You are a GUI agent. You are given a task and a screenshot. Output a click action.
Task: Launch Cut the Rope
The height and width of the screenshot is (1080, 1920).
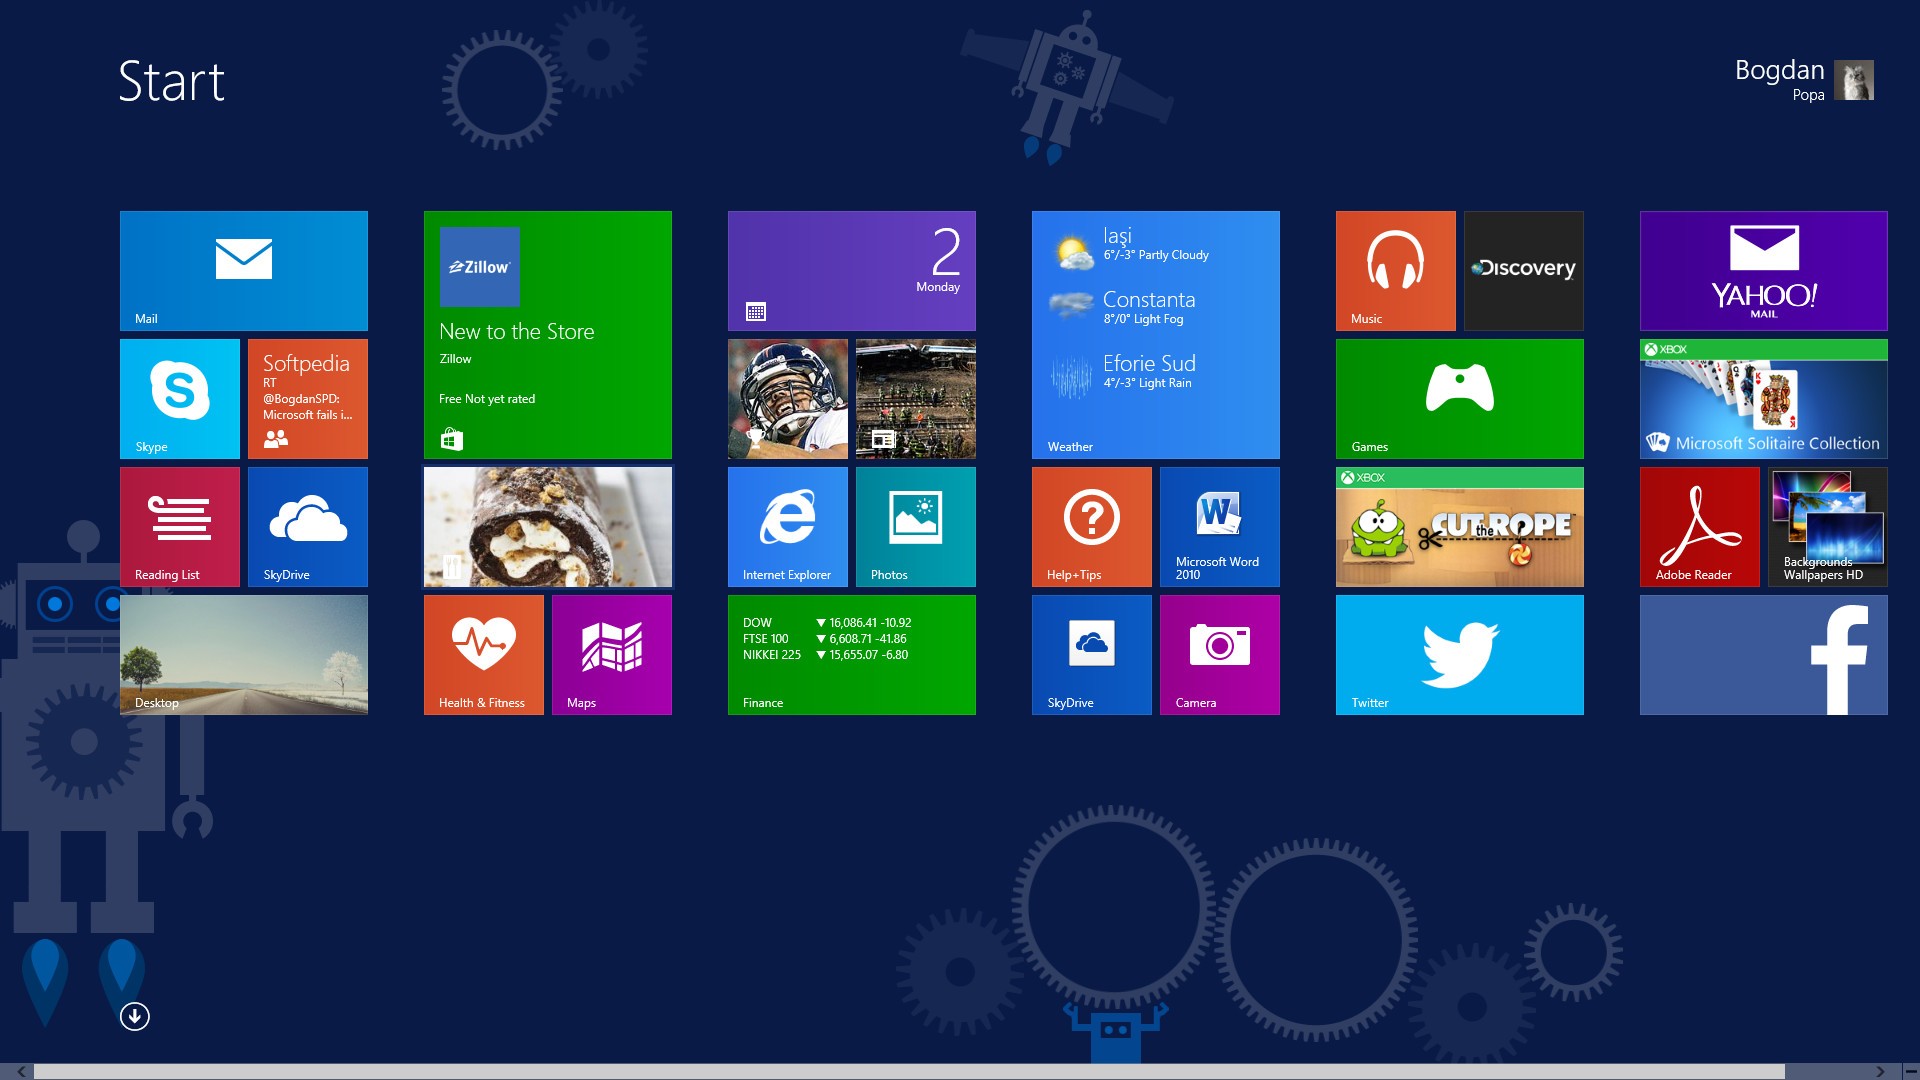coord(1459,526)
